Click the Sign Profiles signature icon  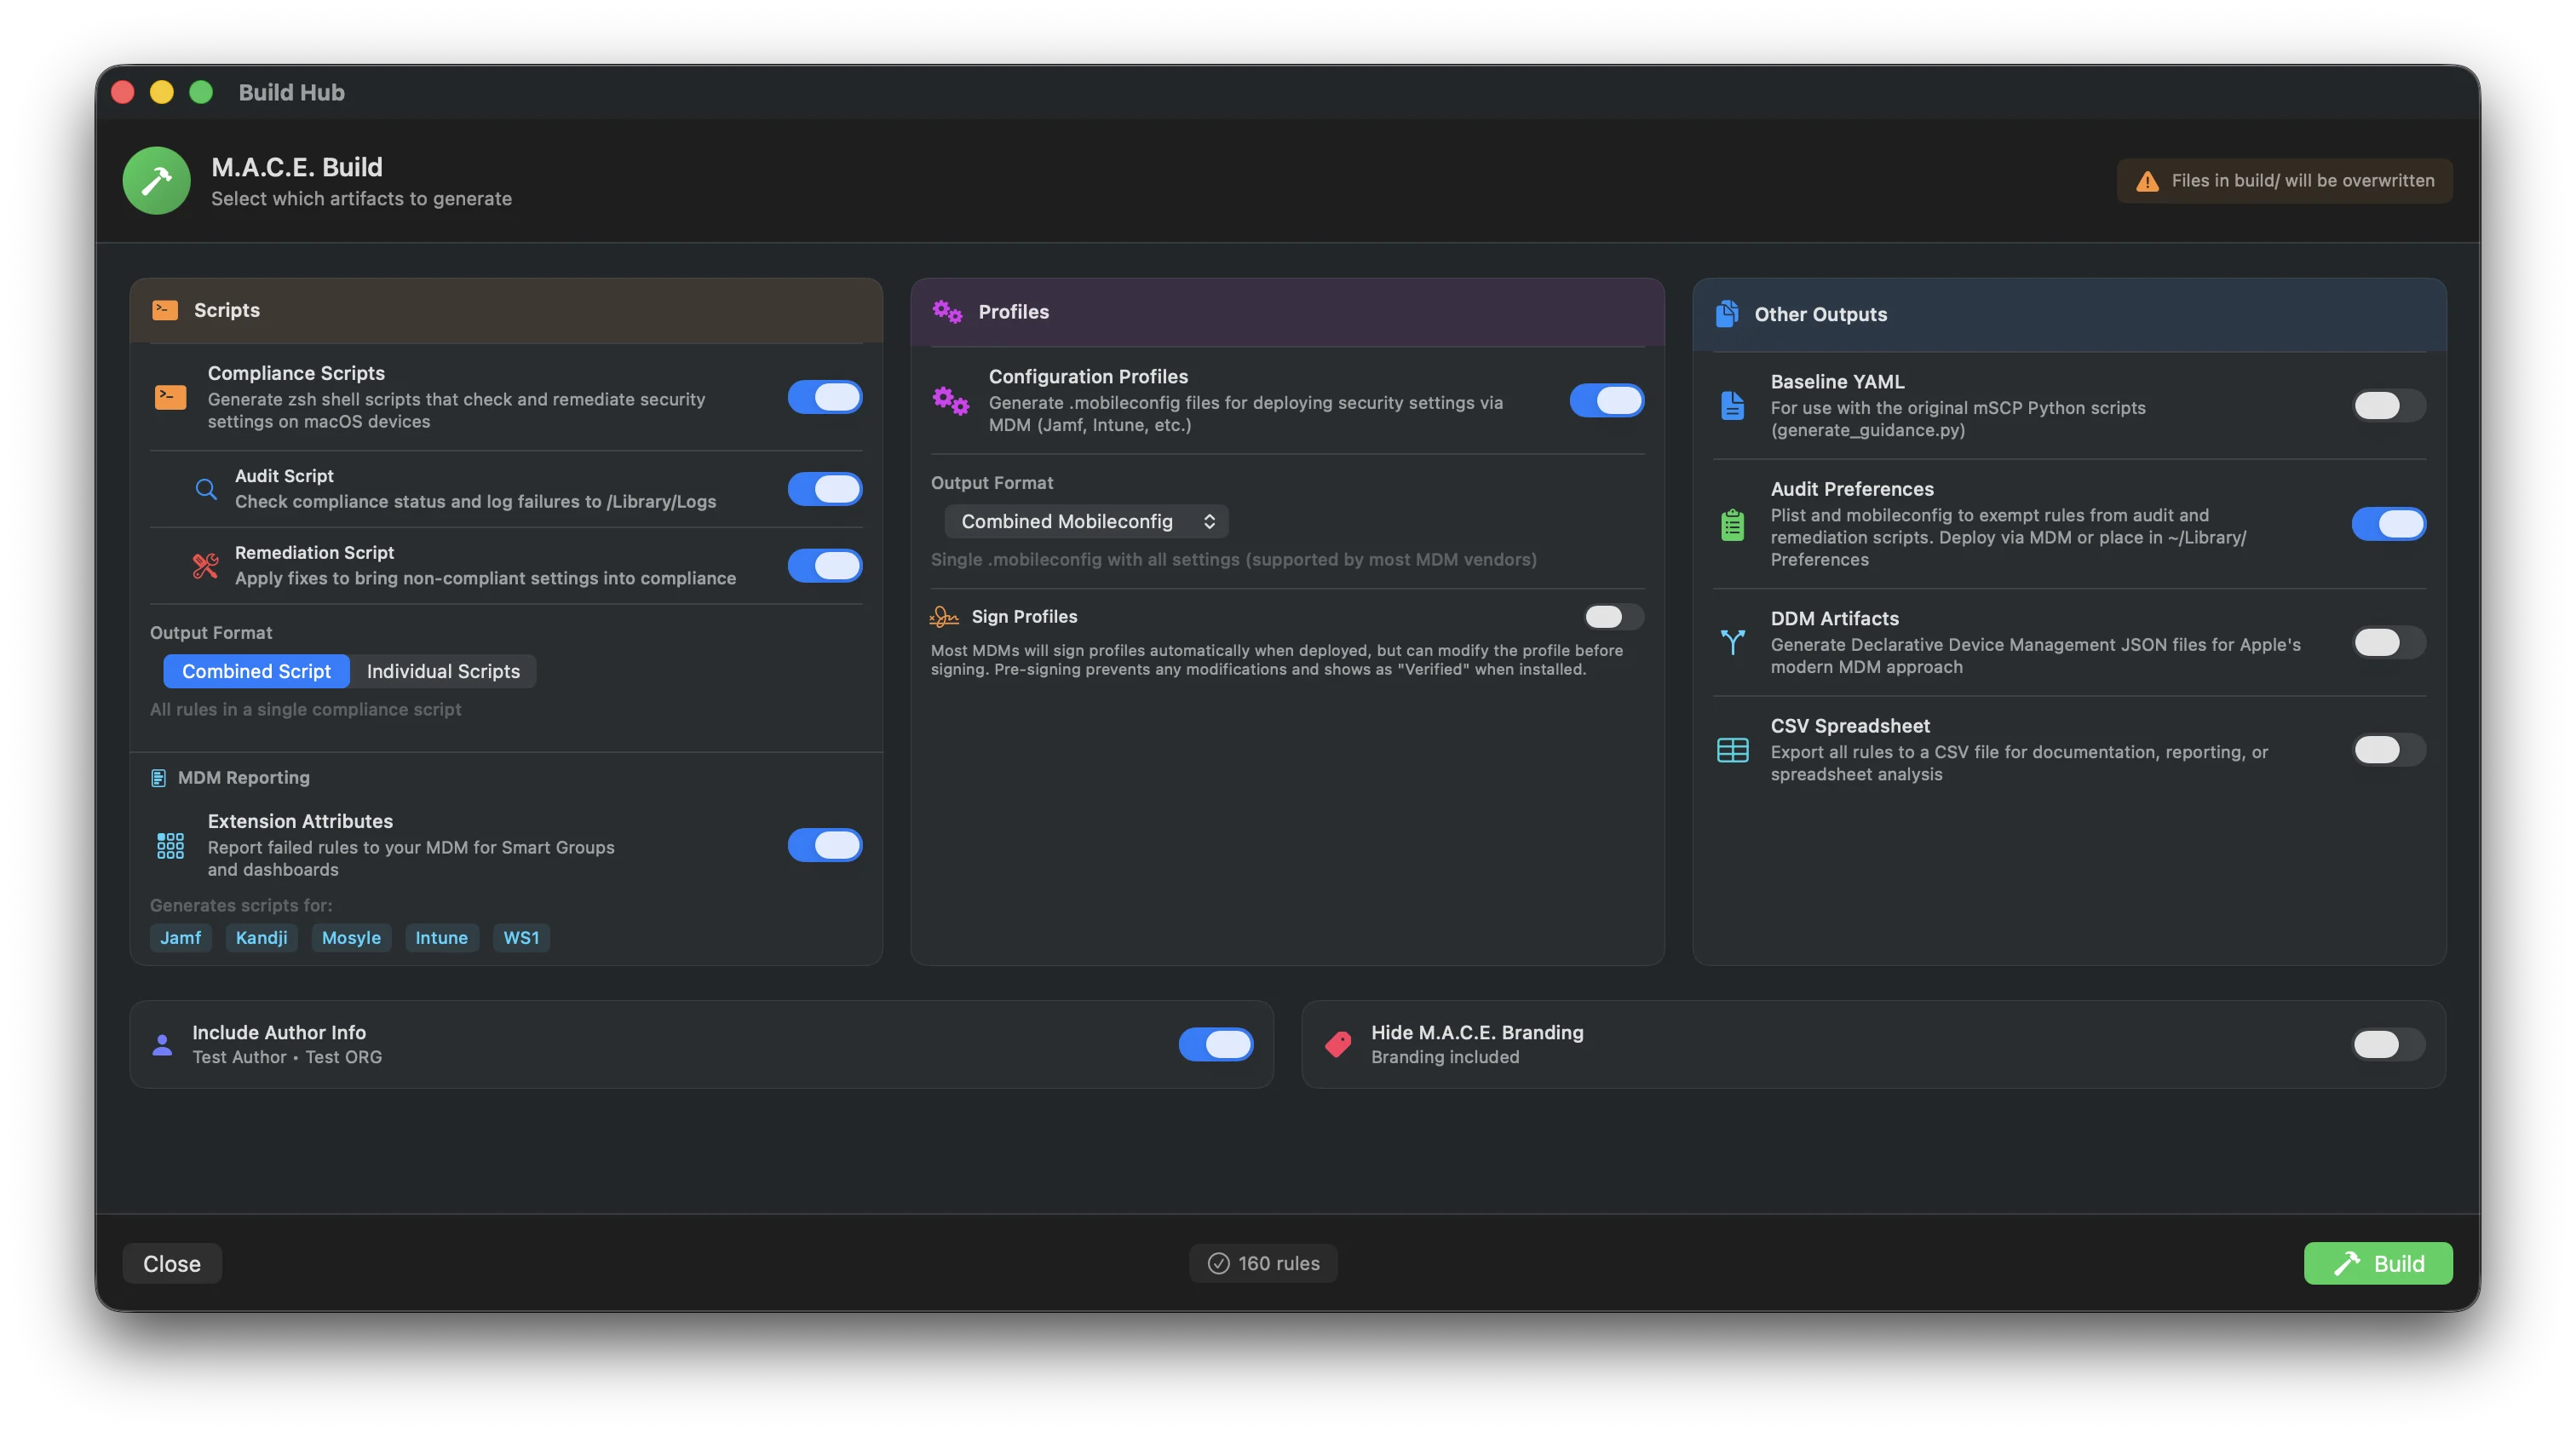click(x=943, y=617)
